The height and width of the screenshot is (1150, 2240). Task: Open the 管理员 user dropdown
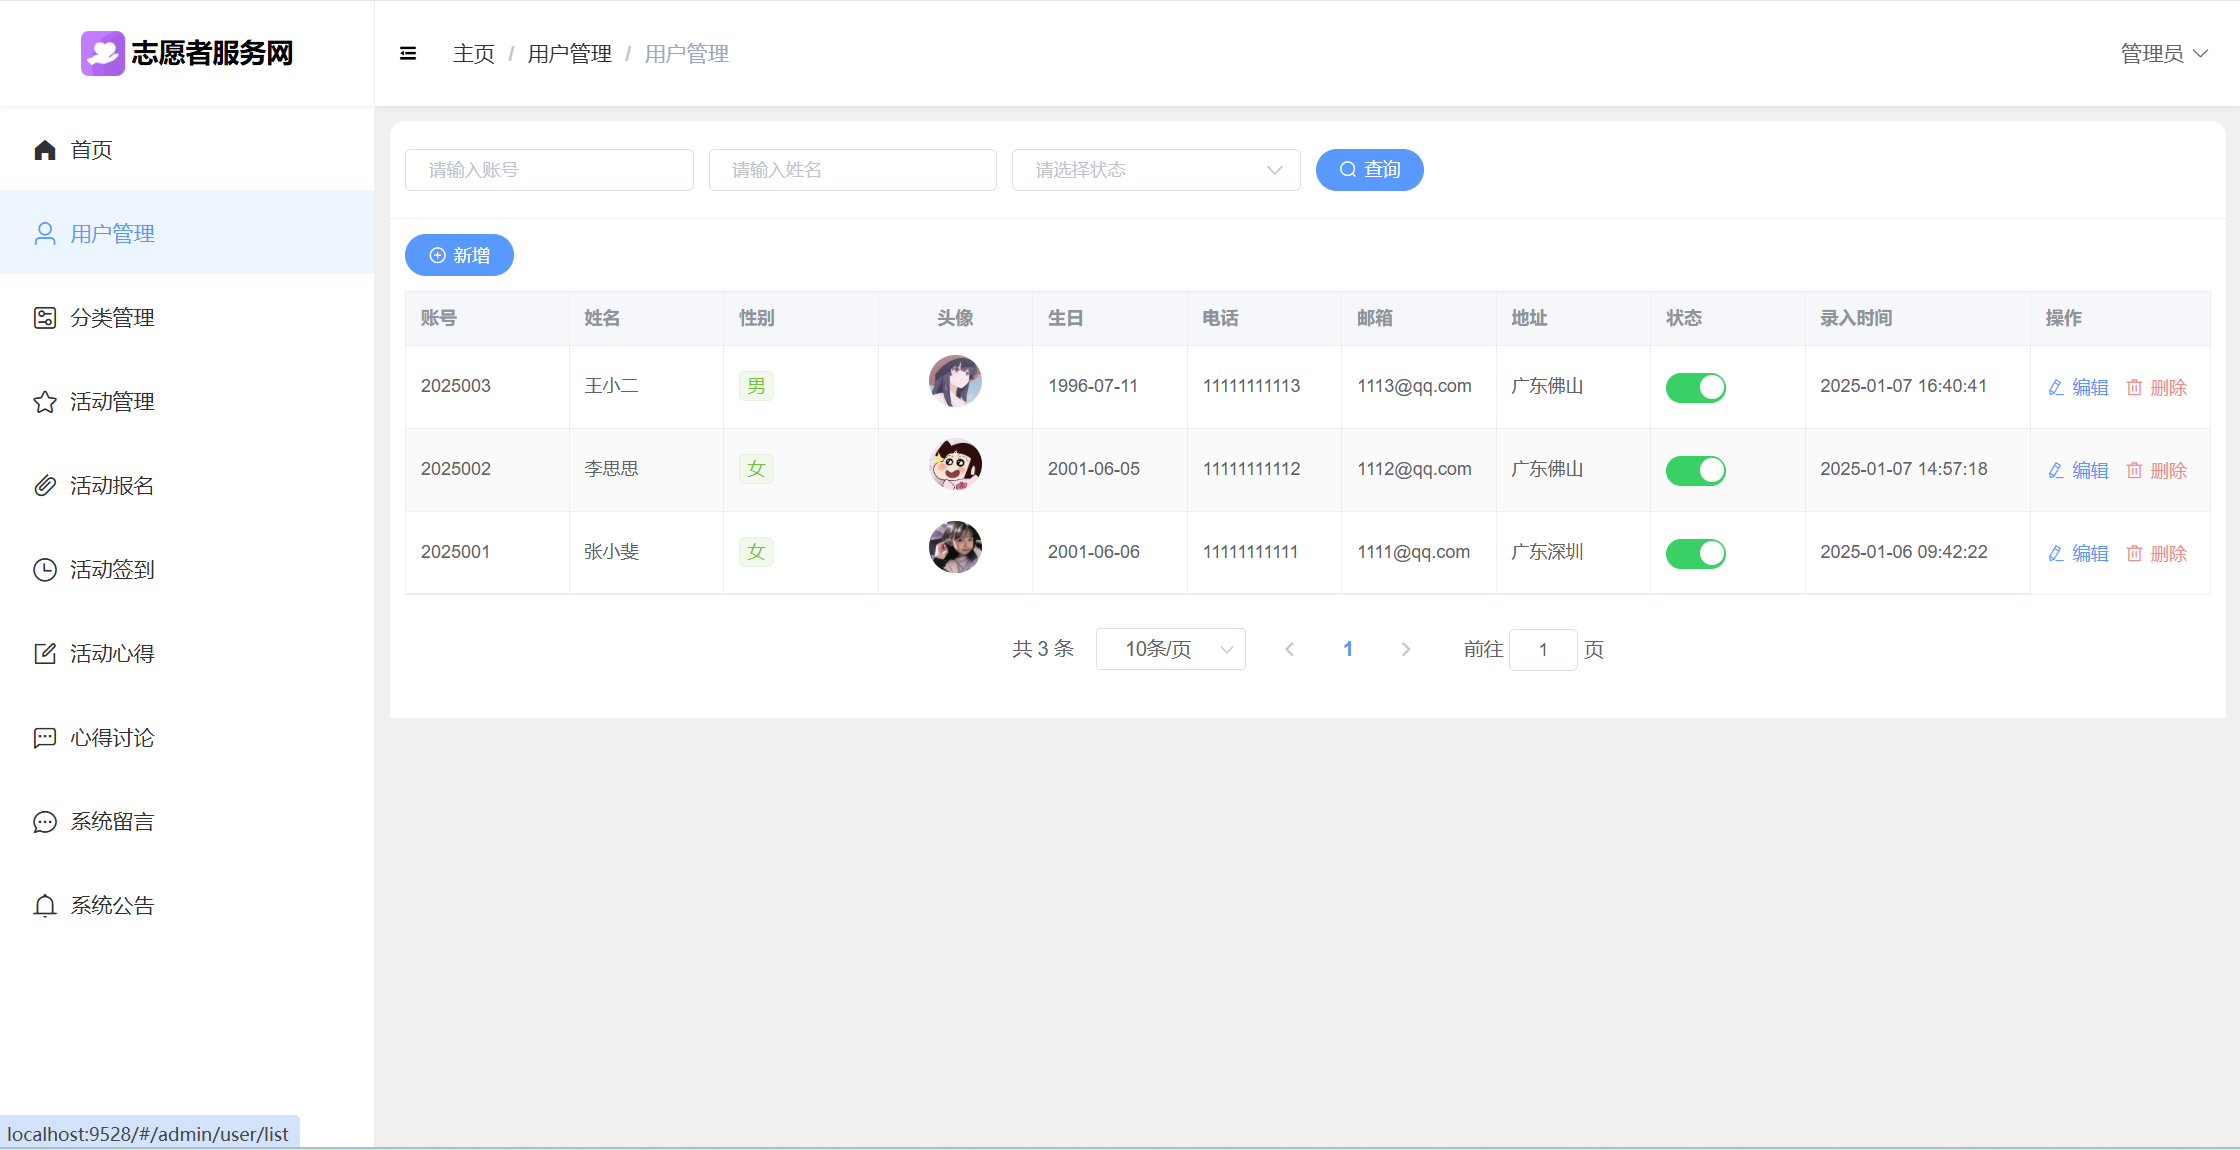coord(2163,54)
